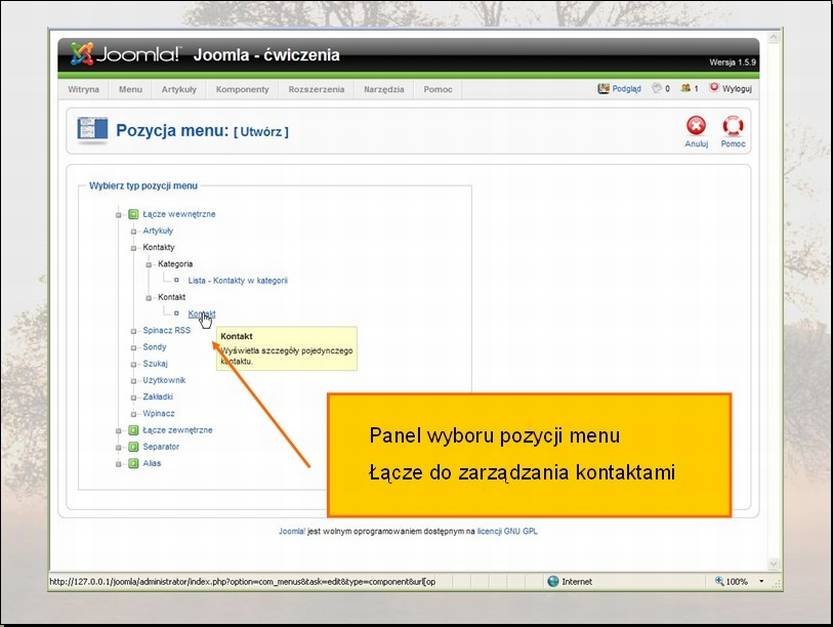The image size is (833, 627).
Task: Collapse the Kategoria tree node
Action: click(x=149, y=265)
